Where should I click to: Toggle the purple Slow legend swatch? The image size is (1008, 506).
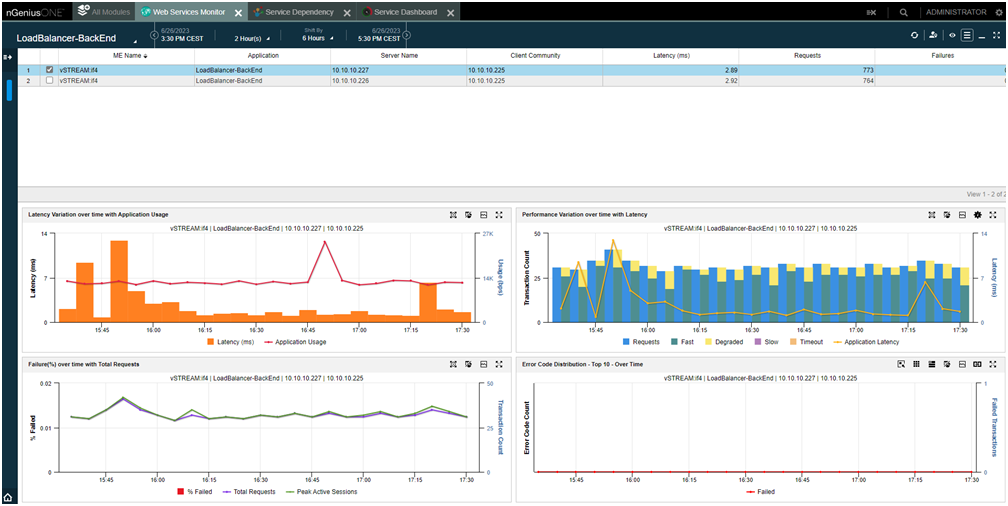pos(757,342)
